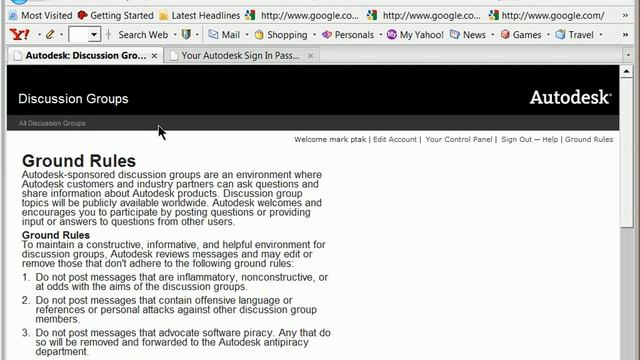
Task: Click the Personals heart icon
Action: [327, 35]
